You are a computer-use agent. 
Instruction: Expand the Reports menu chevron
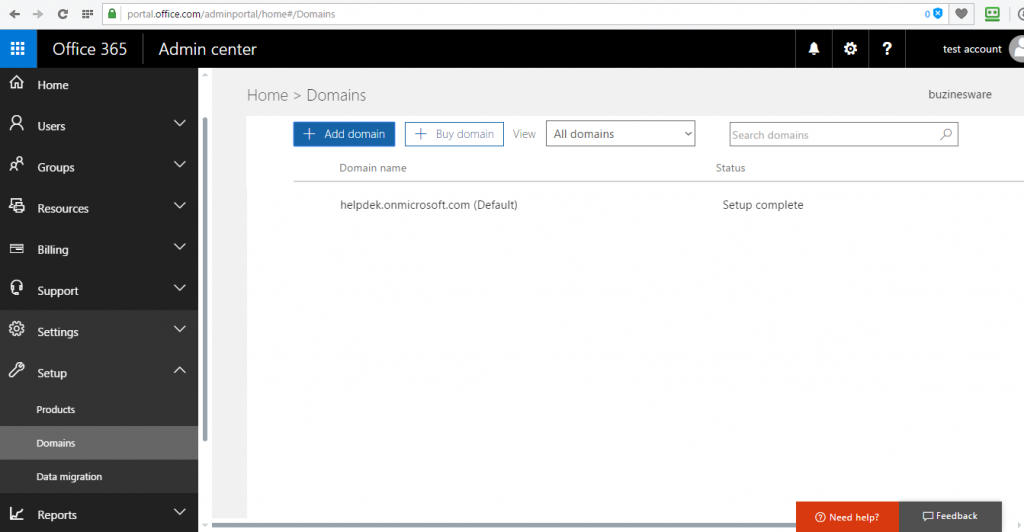pos(180,512)
